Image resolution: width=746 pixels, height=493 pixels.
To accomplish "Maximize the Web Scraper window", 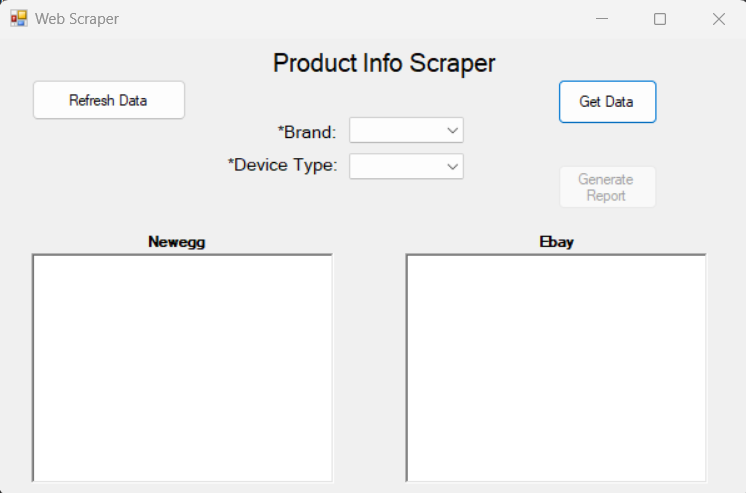I will (660, 19).
